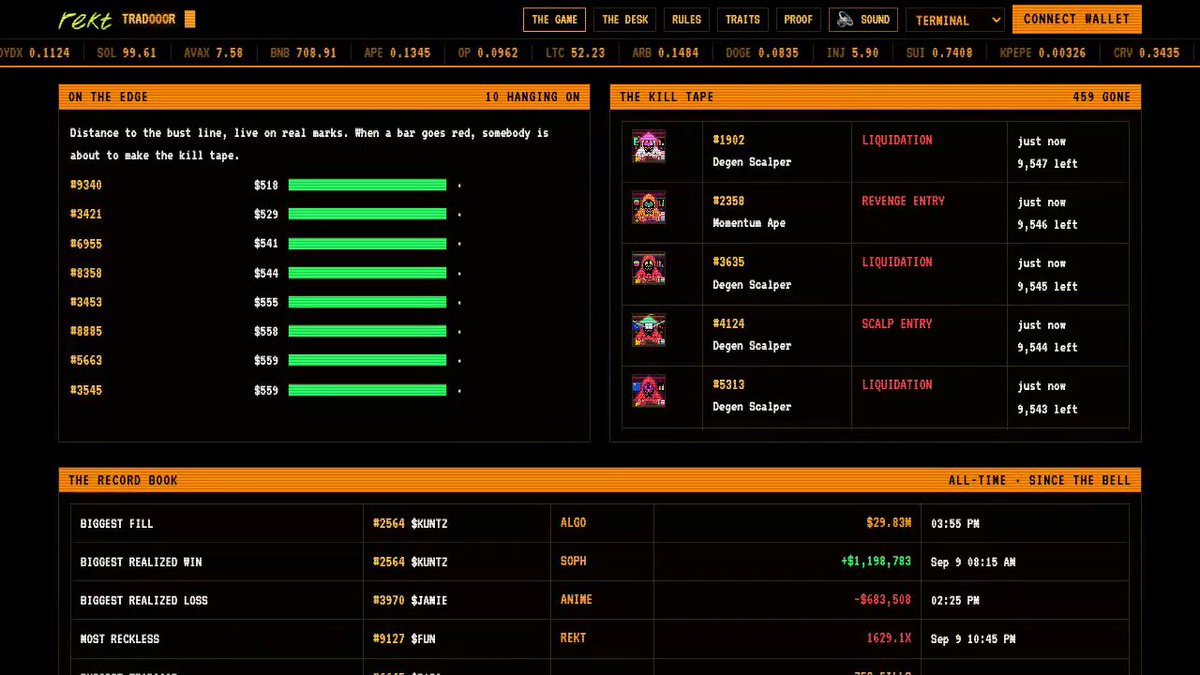This screenshot has height=675, width=1200.
Task: Click the green bar for trader #3545
Action: 367,390
